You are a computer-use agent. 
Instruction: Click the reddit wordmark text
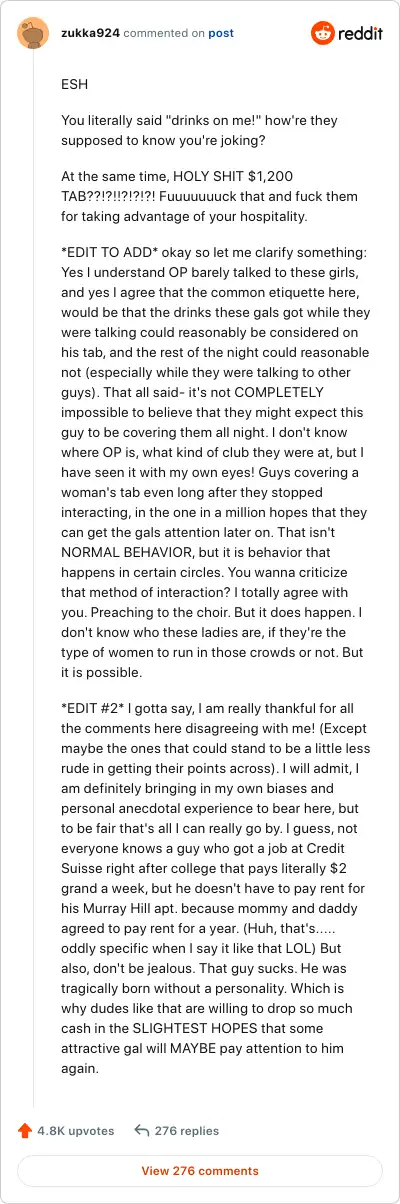tap(362, 34)
